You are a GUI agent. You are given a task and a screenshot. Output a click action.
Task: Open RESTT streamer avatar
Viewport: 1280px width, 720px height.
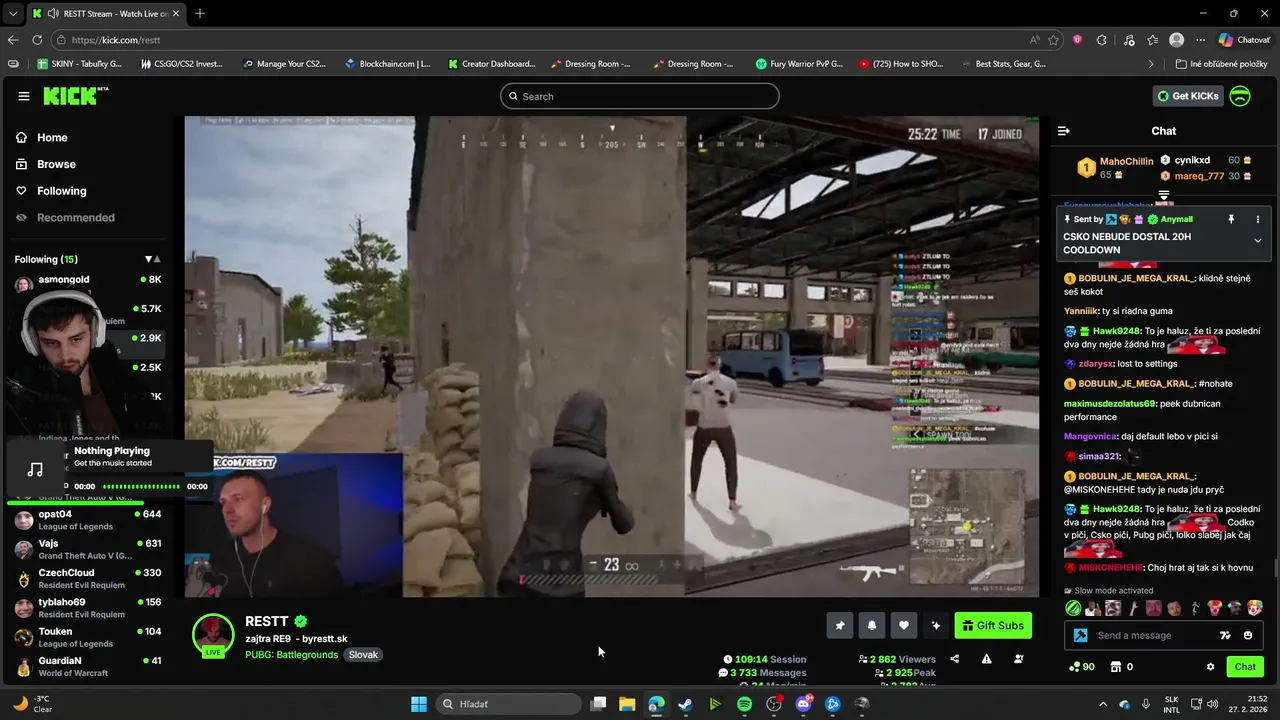click(x=213, y=635)
